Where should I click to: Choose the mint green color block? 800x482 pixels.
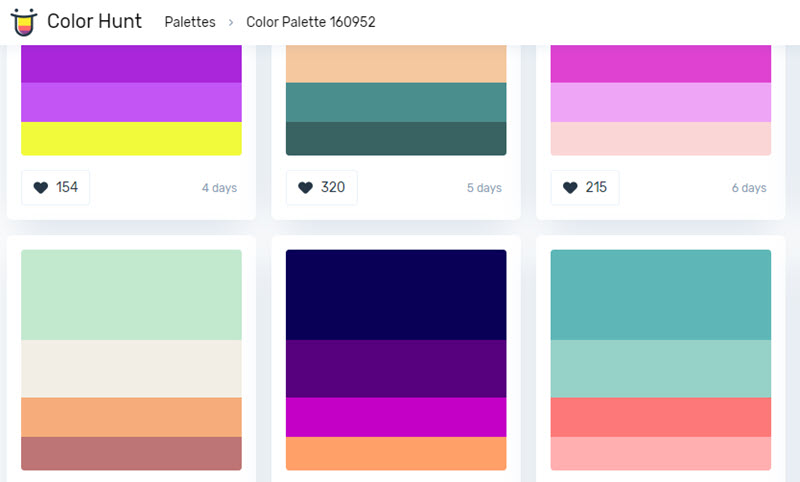tap(131, 294)
